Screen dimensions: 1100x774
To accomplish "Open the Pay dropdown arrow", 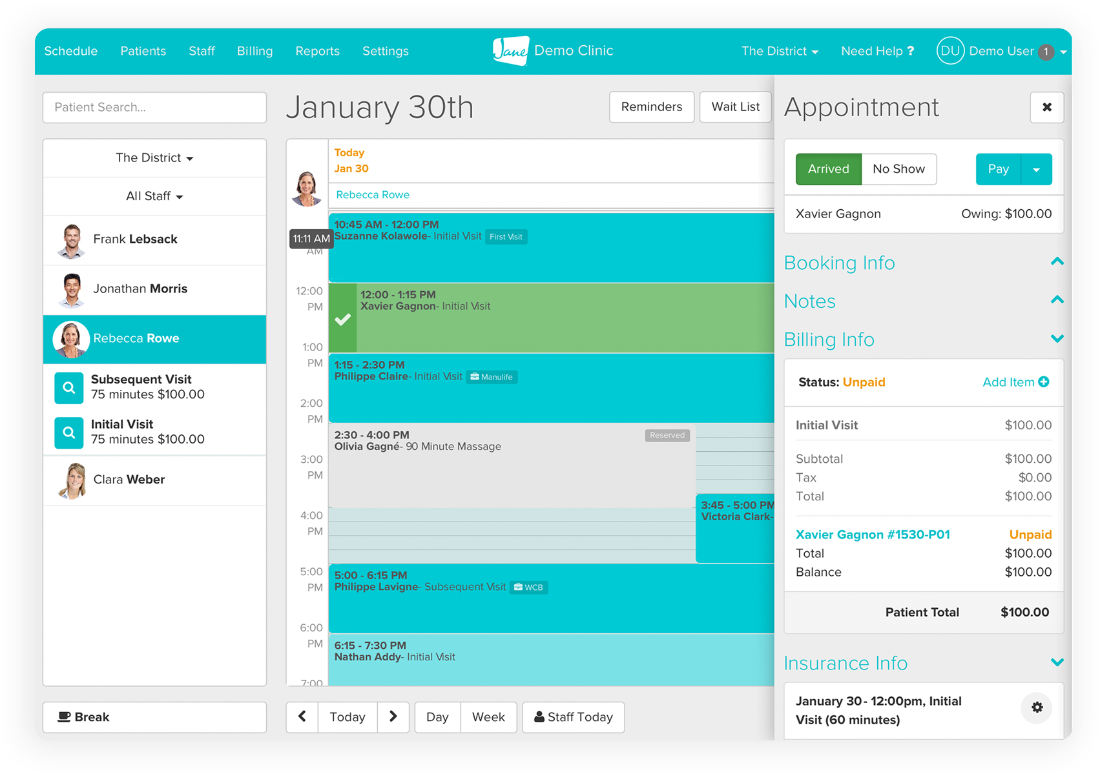I will point(1036,170).
